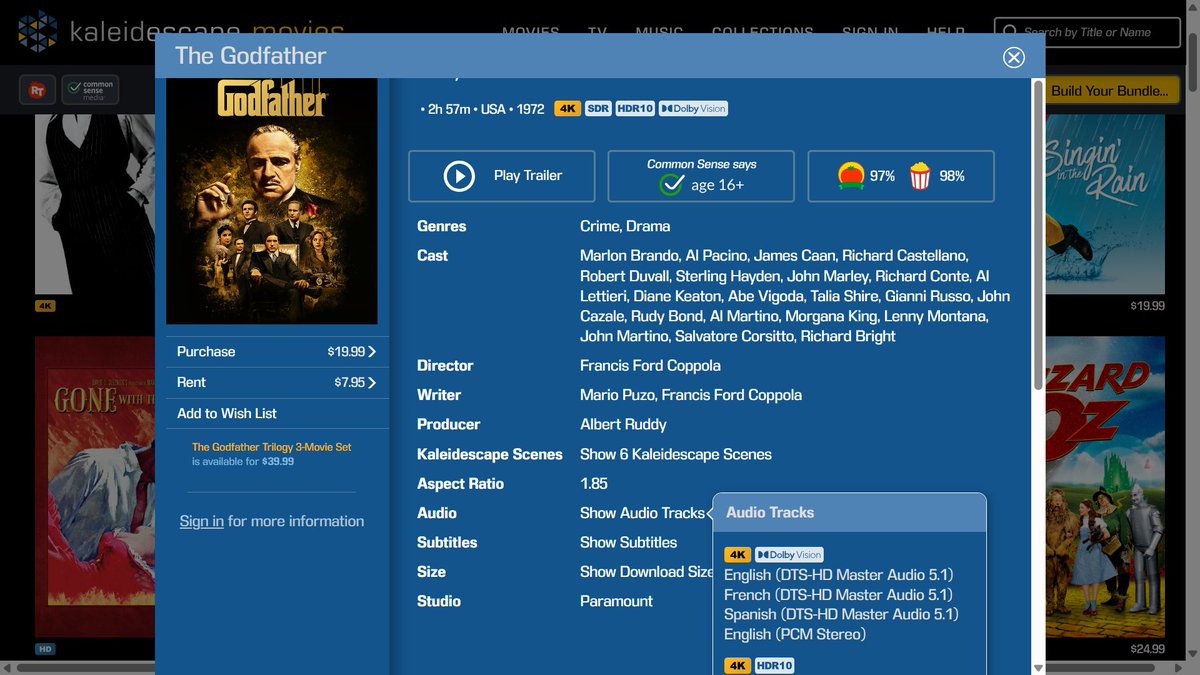The height and width of the screenshot is (675, 1200).
Task: Open the Music menu
Action: [x=659, y=32]
